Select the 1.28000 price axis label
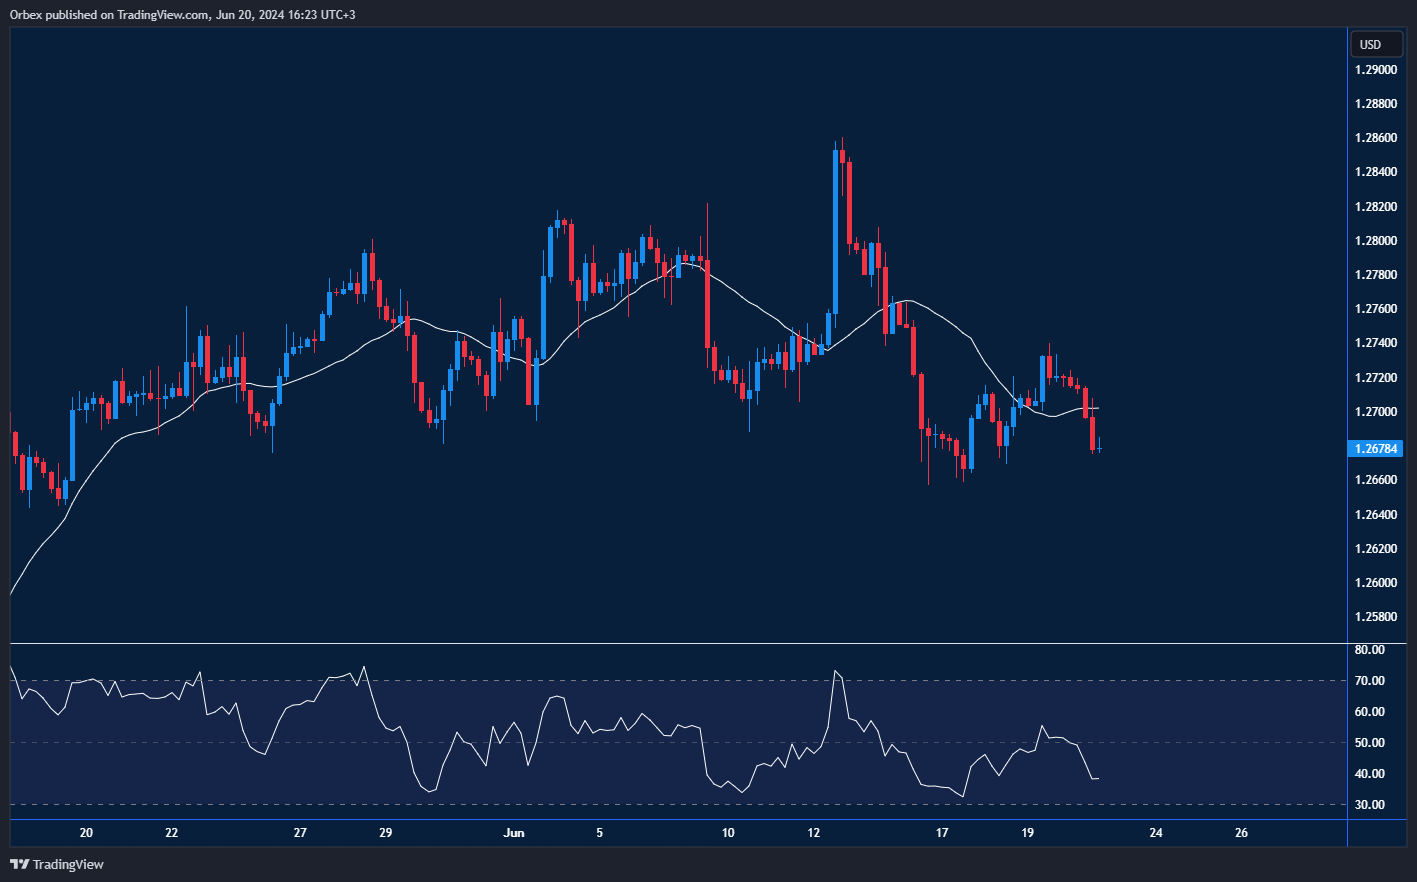 pos(1376,241)
